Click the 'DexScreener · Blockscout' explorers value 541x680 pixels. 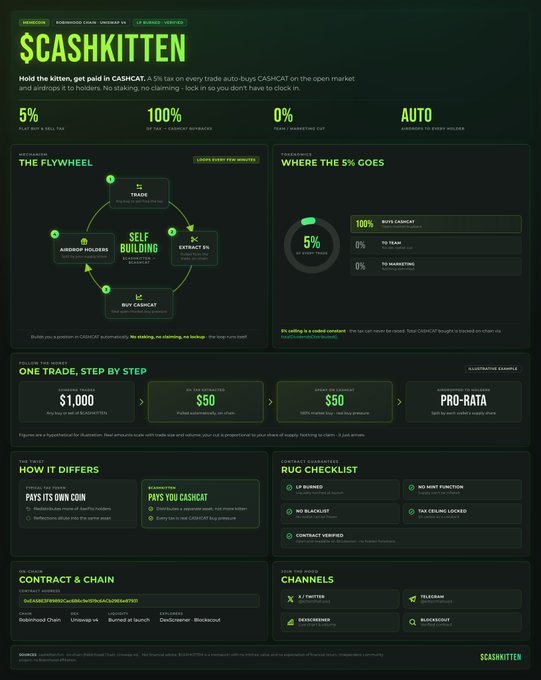[190, 620]
